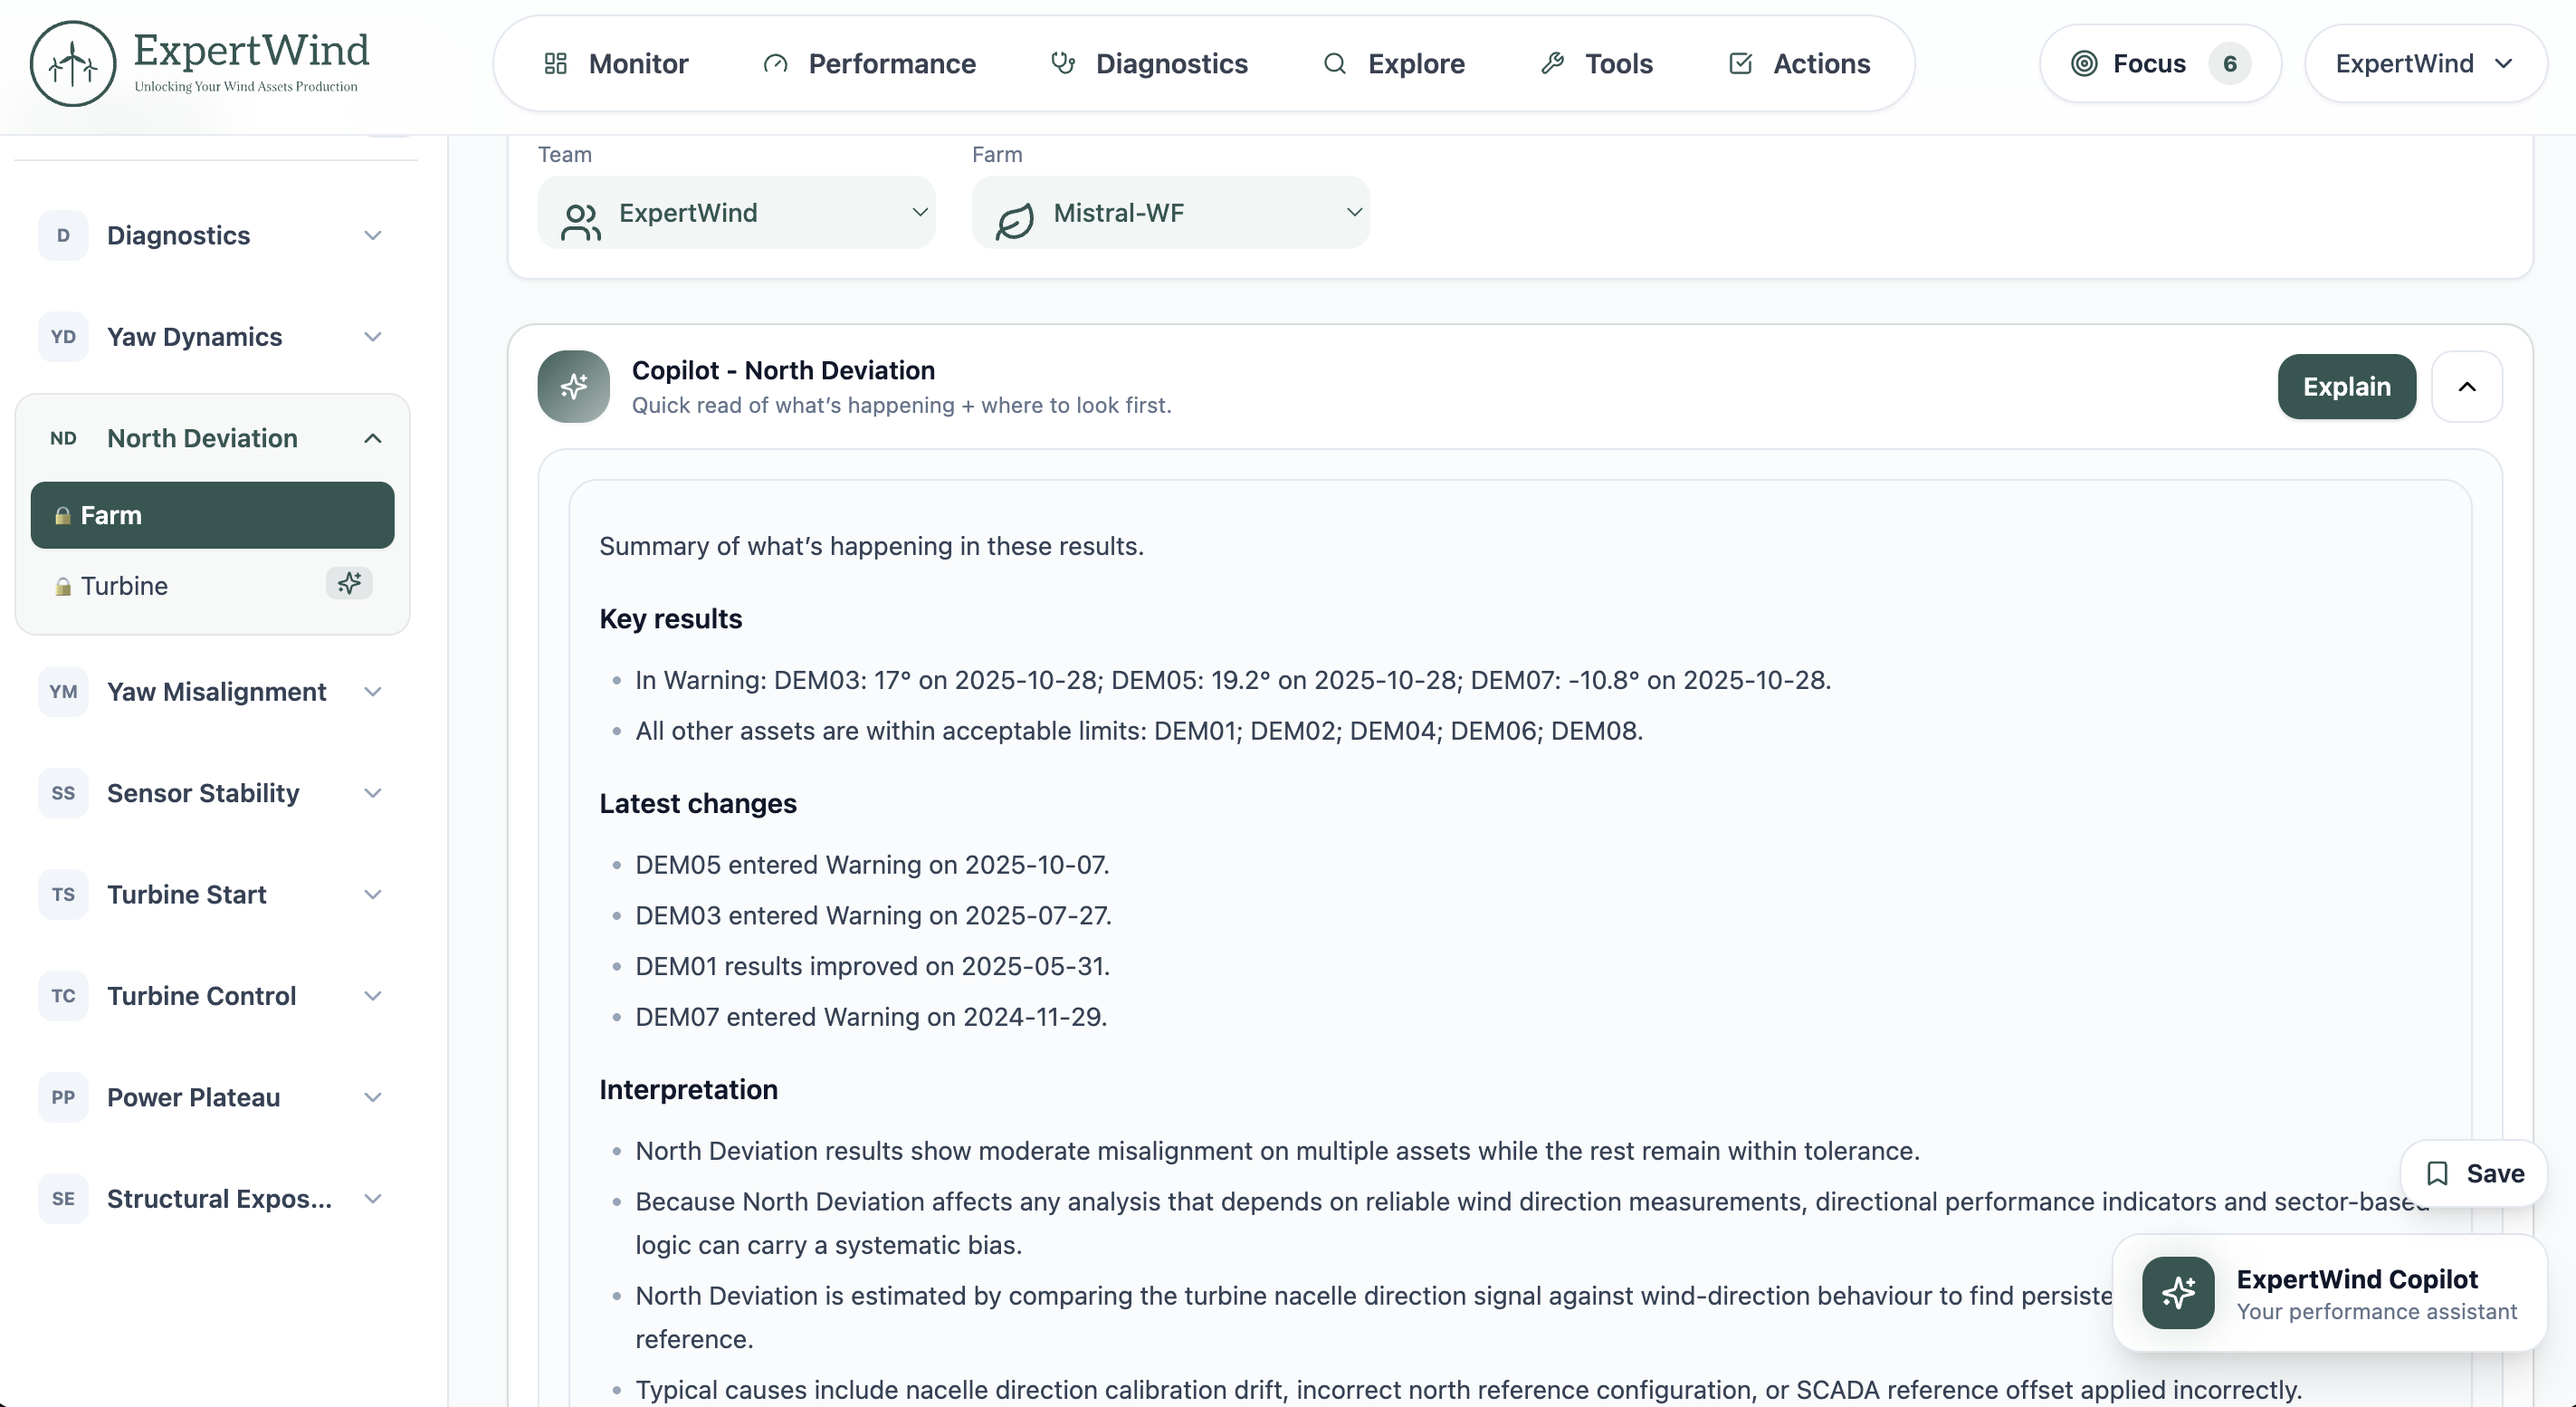Click the Copilot sparkle icon in header
This screenshot has width=2576, height=1407.
pos(573,387)
